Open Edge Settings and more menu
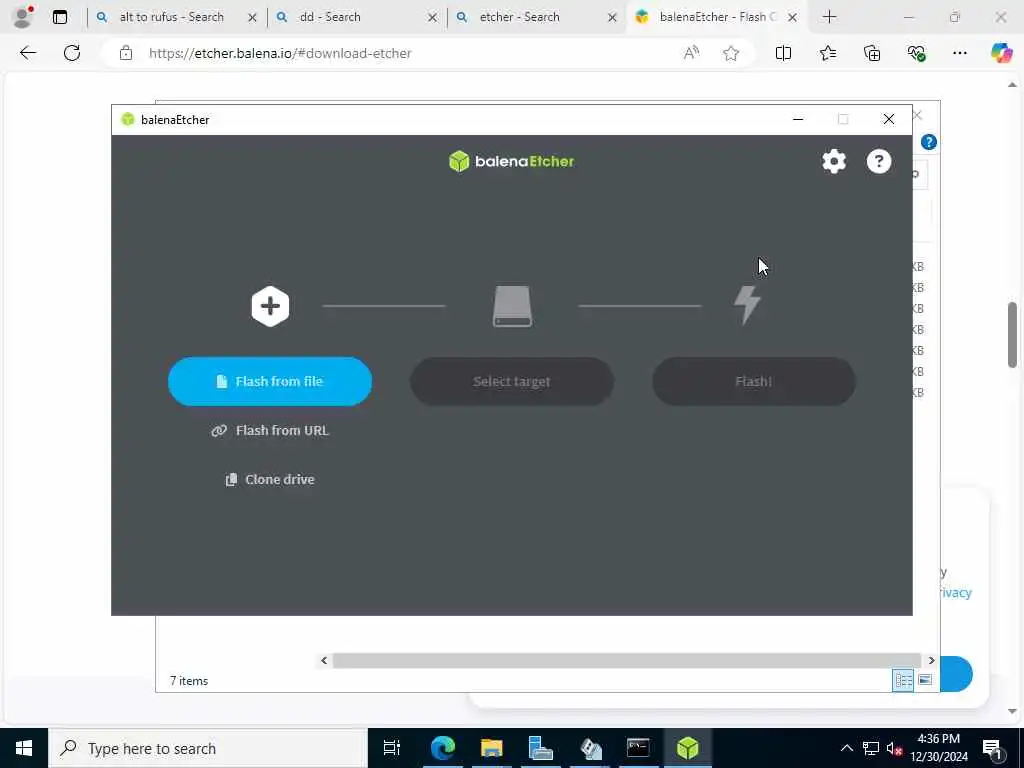1024x768 pixels. click(x=959, y=53)
